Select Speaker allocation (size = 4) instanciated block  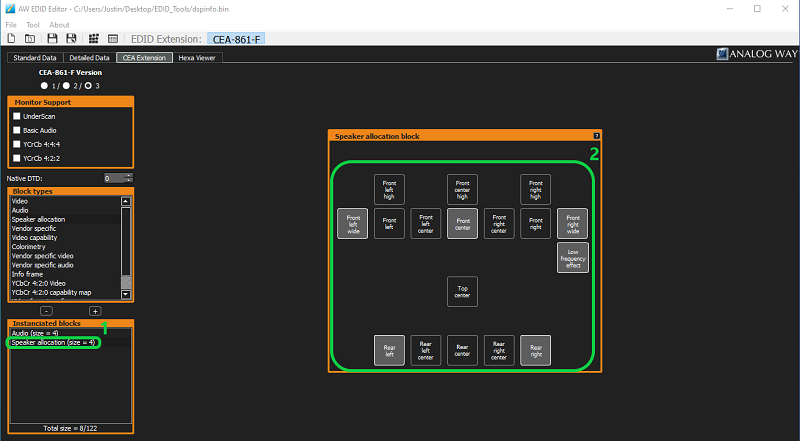[x=70, y=342]
